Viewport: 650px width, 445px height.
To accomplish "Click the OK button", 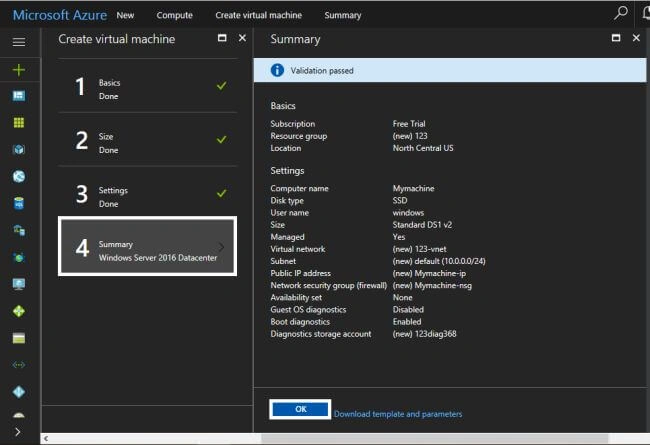I will [x=300, y=409].
